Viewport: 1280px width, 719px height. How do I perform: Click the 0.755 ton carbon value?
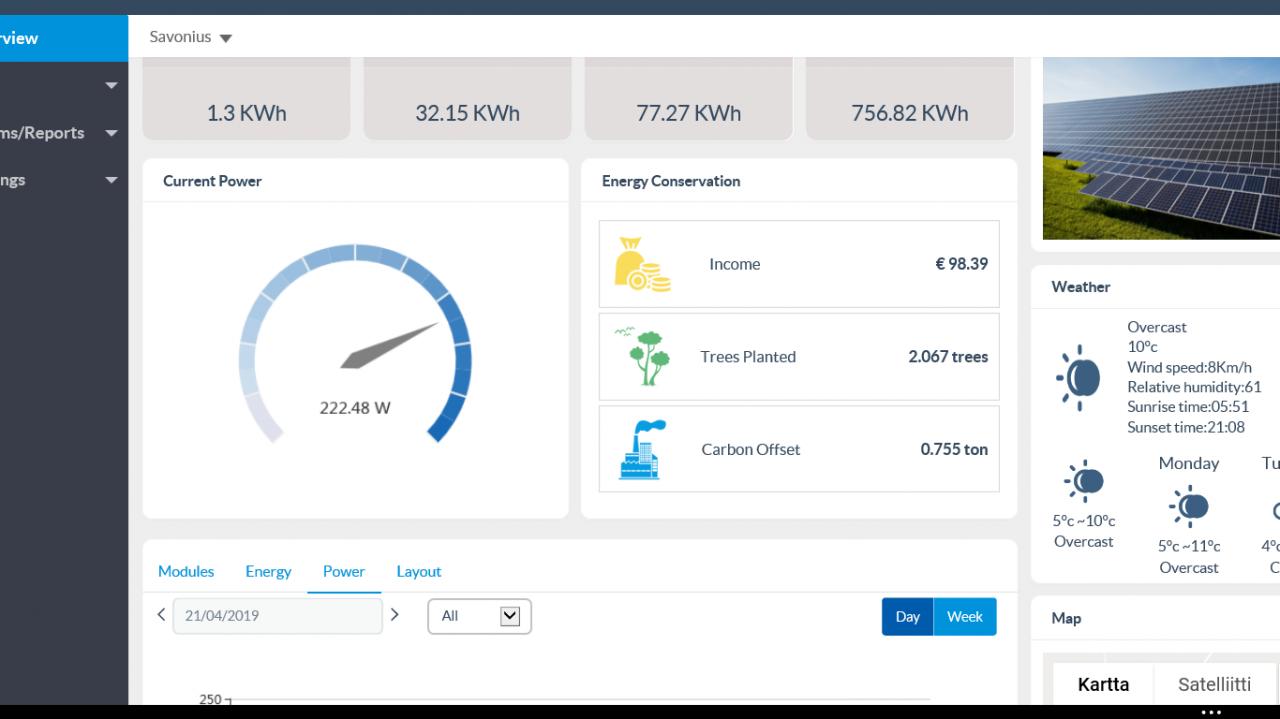(x=954, y=450)
